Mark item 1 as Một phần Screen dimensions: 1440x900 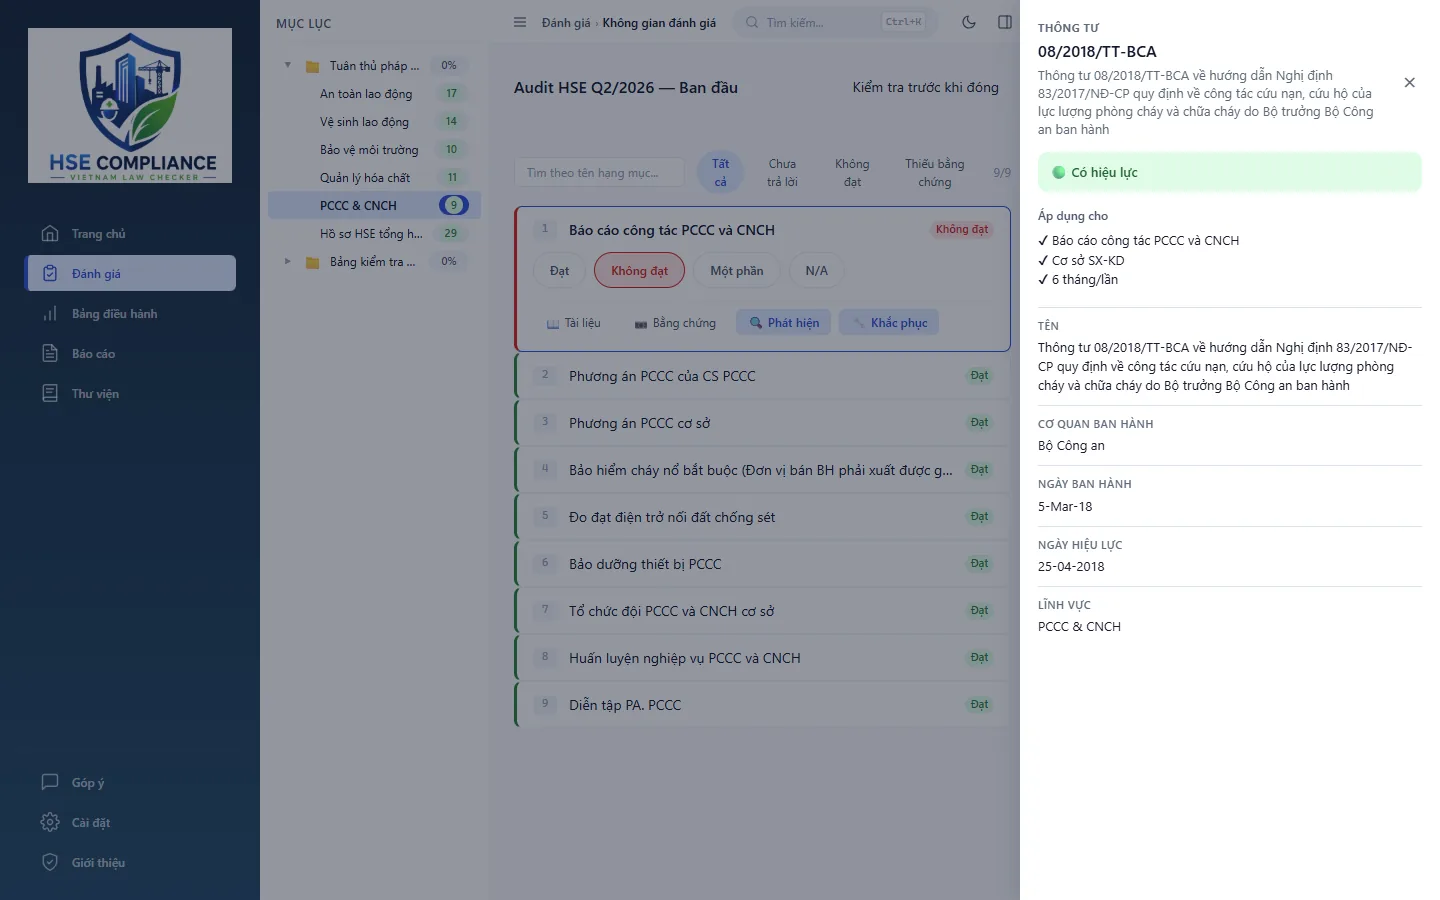coord(736,270)
